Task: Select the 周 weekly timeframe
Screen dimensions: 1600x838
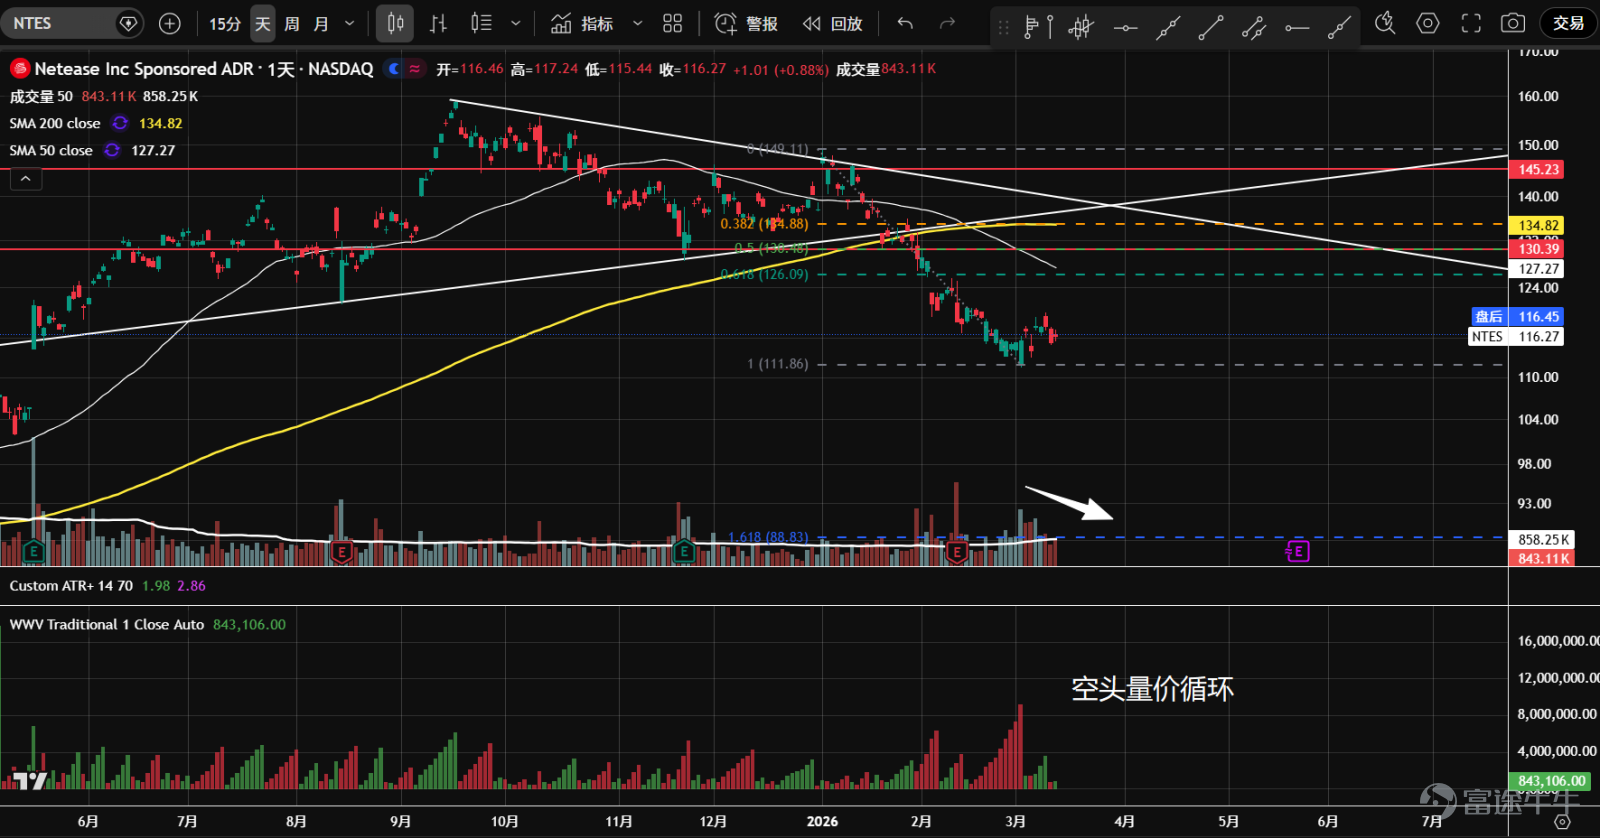Action: click(x=292, y=23)
